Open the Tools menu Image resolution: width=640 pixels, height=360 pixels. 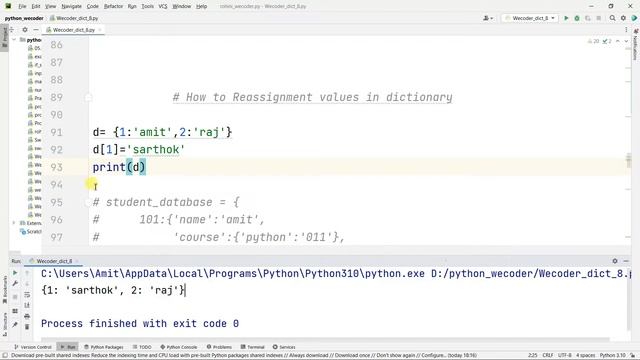pos(147,6)
